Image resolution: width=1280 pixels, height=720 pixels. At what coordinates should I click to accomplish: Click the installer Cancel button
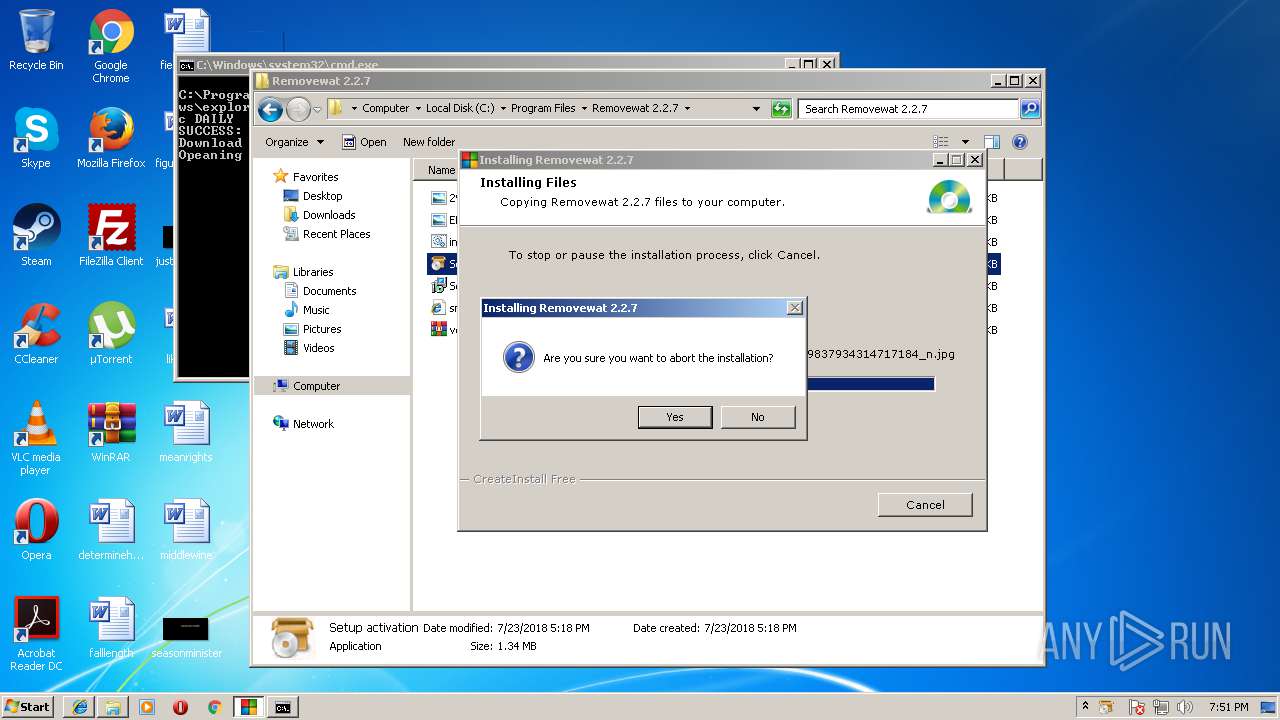[x=925, y=505]
